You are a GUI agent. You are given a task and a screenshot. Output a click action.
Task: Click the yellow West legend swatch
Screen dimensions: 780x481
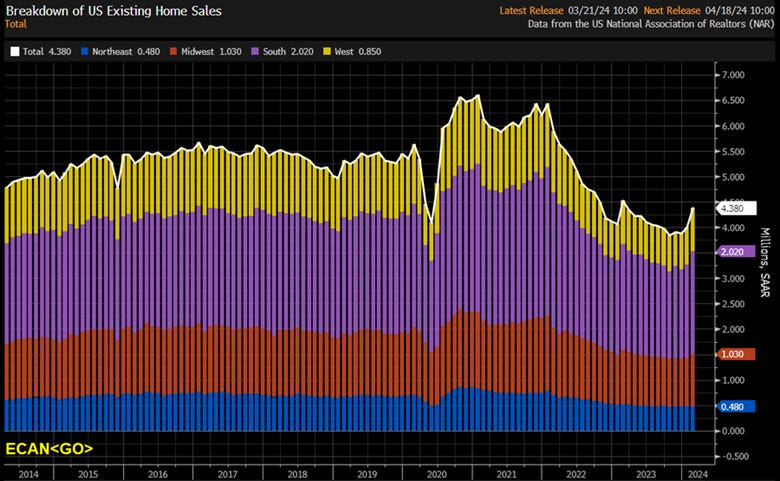pos(327,51)
